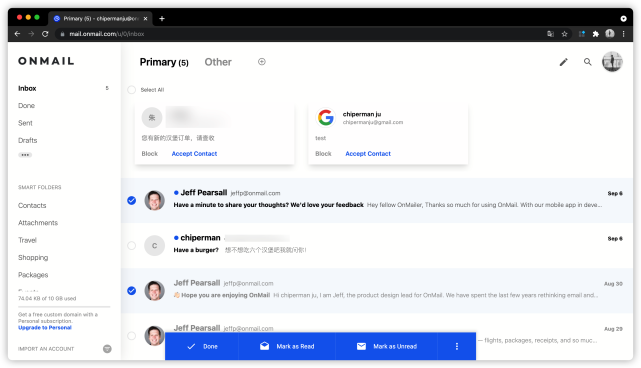Image resolution: width=641 pixels, height=368 pixels.
Task: Bookmark page with star icon
Action: tap(565, 34)
